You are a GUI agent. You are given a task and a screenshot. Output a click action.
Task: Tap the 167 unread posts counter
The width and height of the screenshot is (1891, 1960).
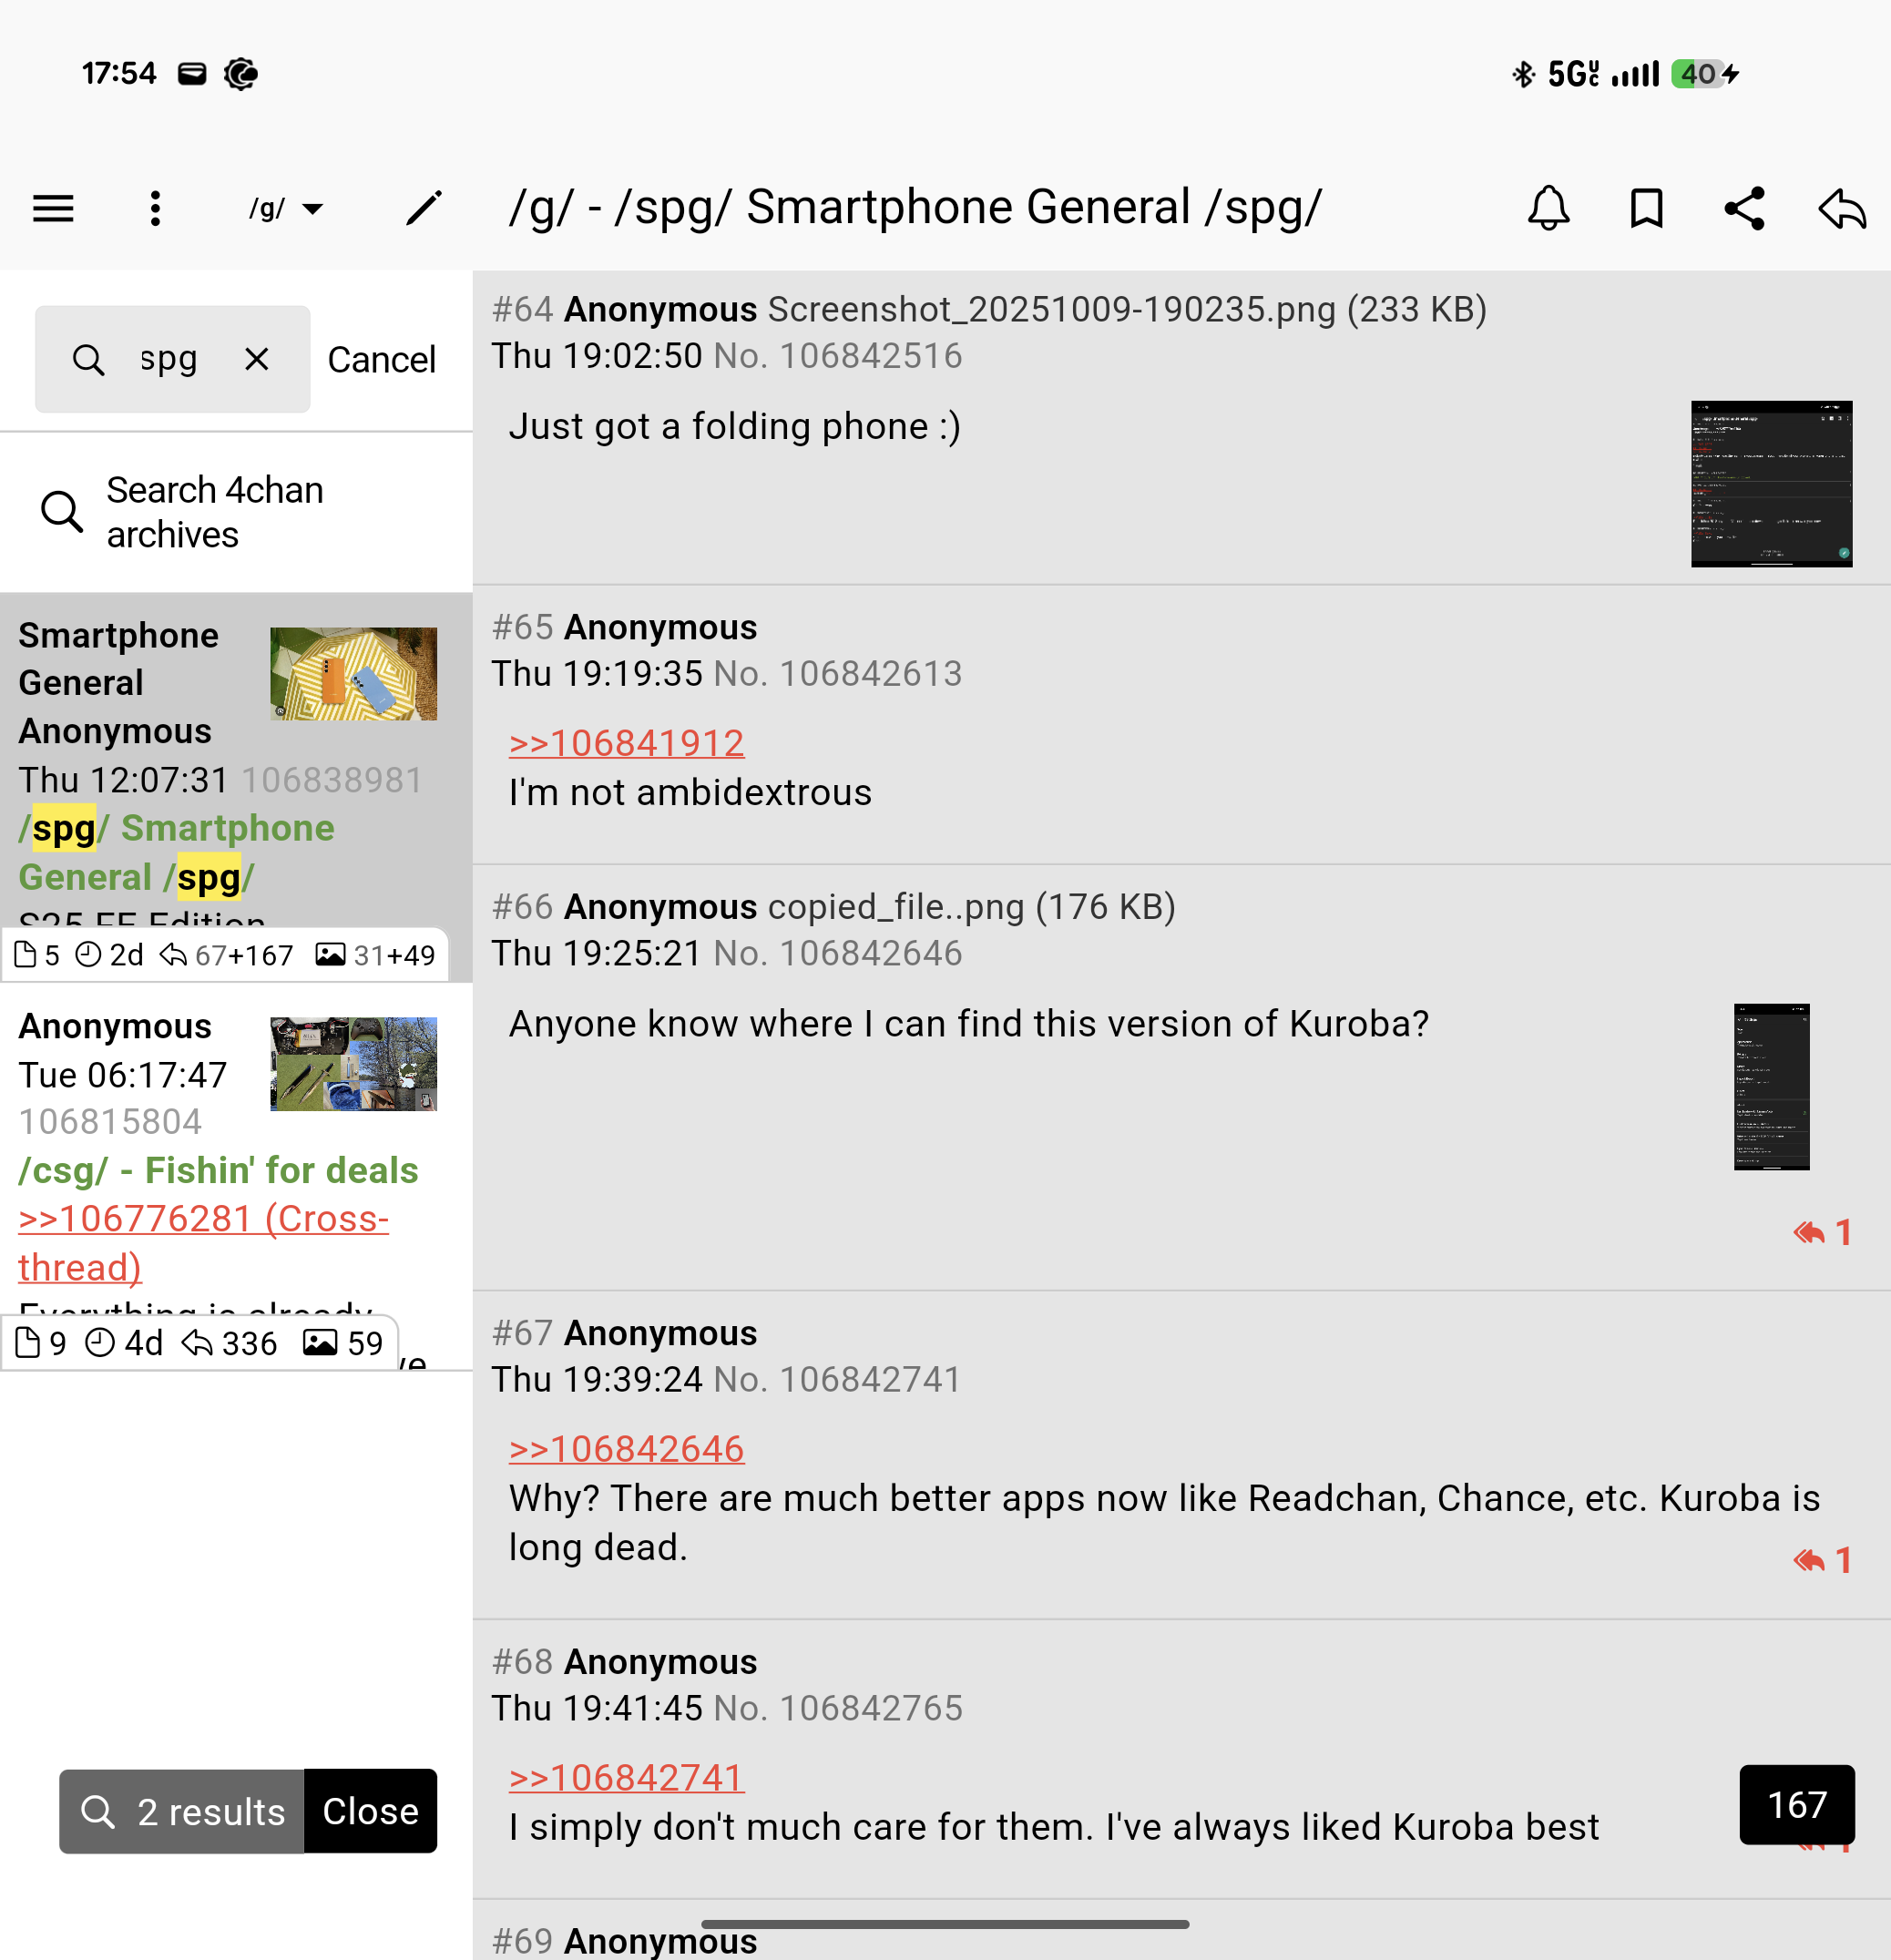coord(1796,1804)
